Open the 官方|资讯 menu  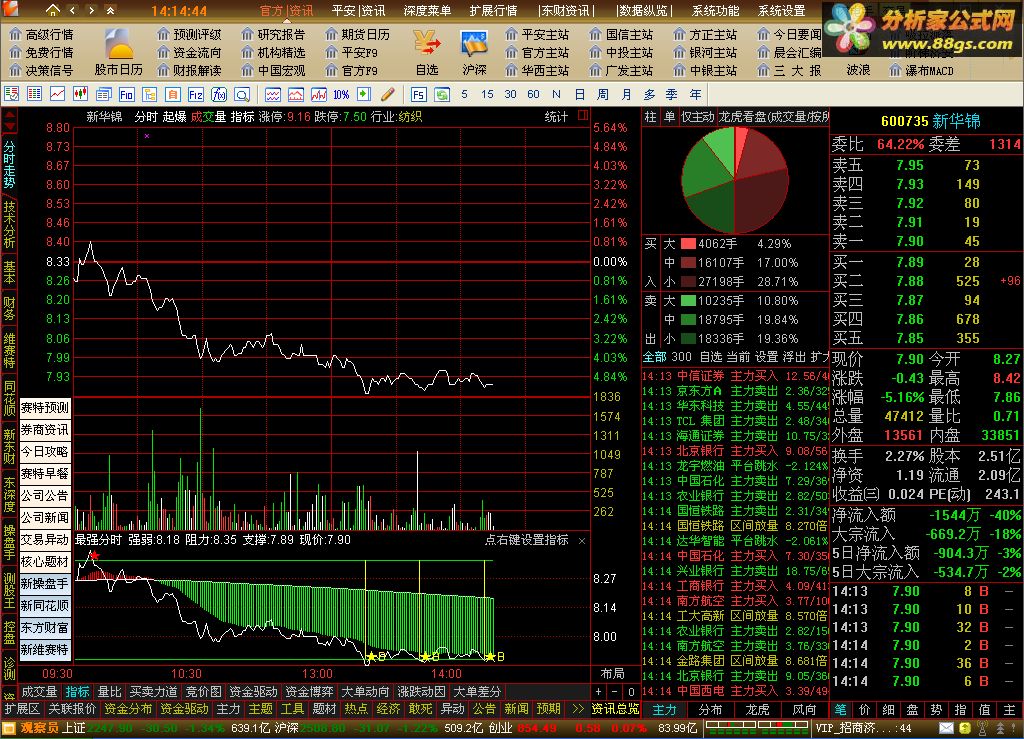[x=286, y=10]
